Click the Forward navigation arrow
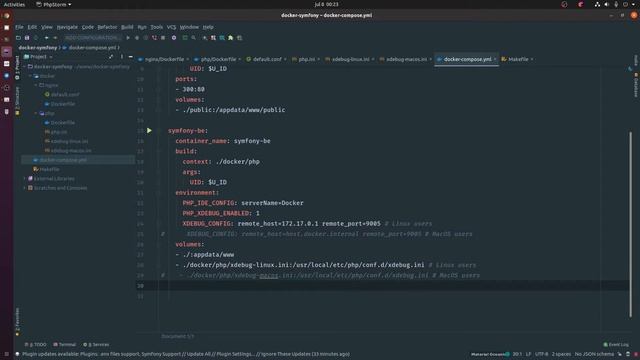This screenshot has height=360, width=640. [x=55, y=38]
